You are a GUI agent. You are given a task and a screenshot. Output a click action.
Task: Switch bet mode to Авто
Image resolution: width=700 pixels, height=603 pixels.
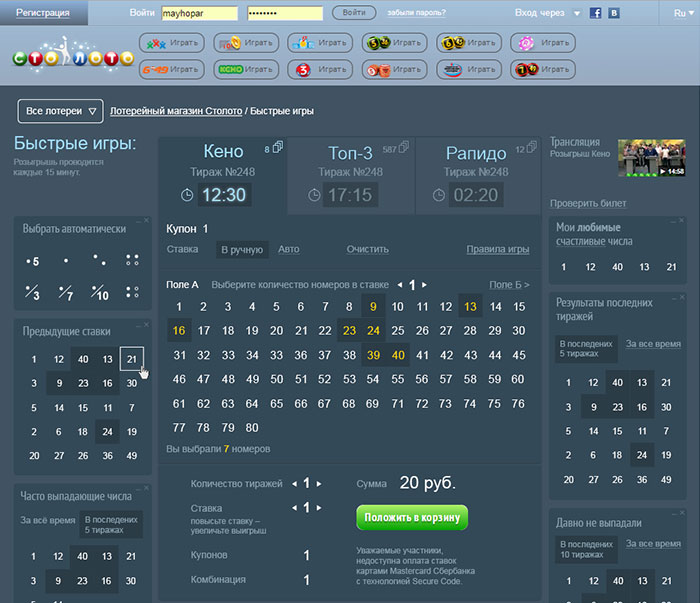click(x=288, y=249)
